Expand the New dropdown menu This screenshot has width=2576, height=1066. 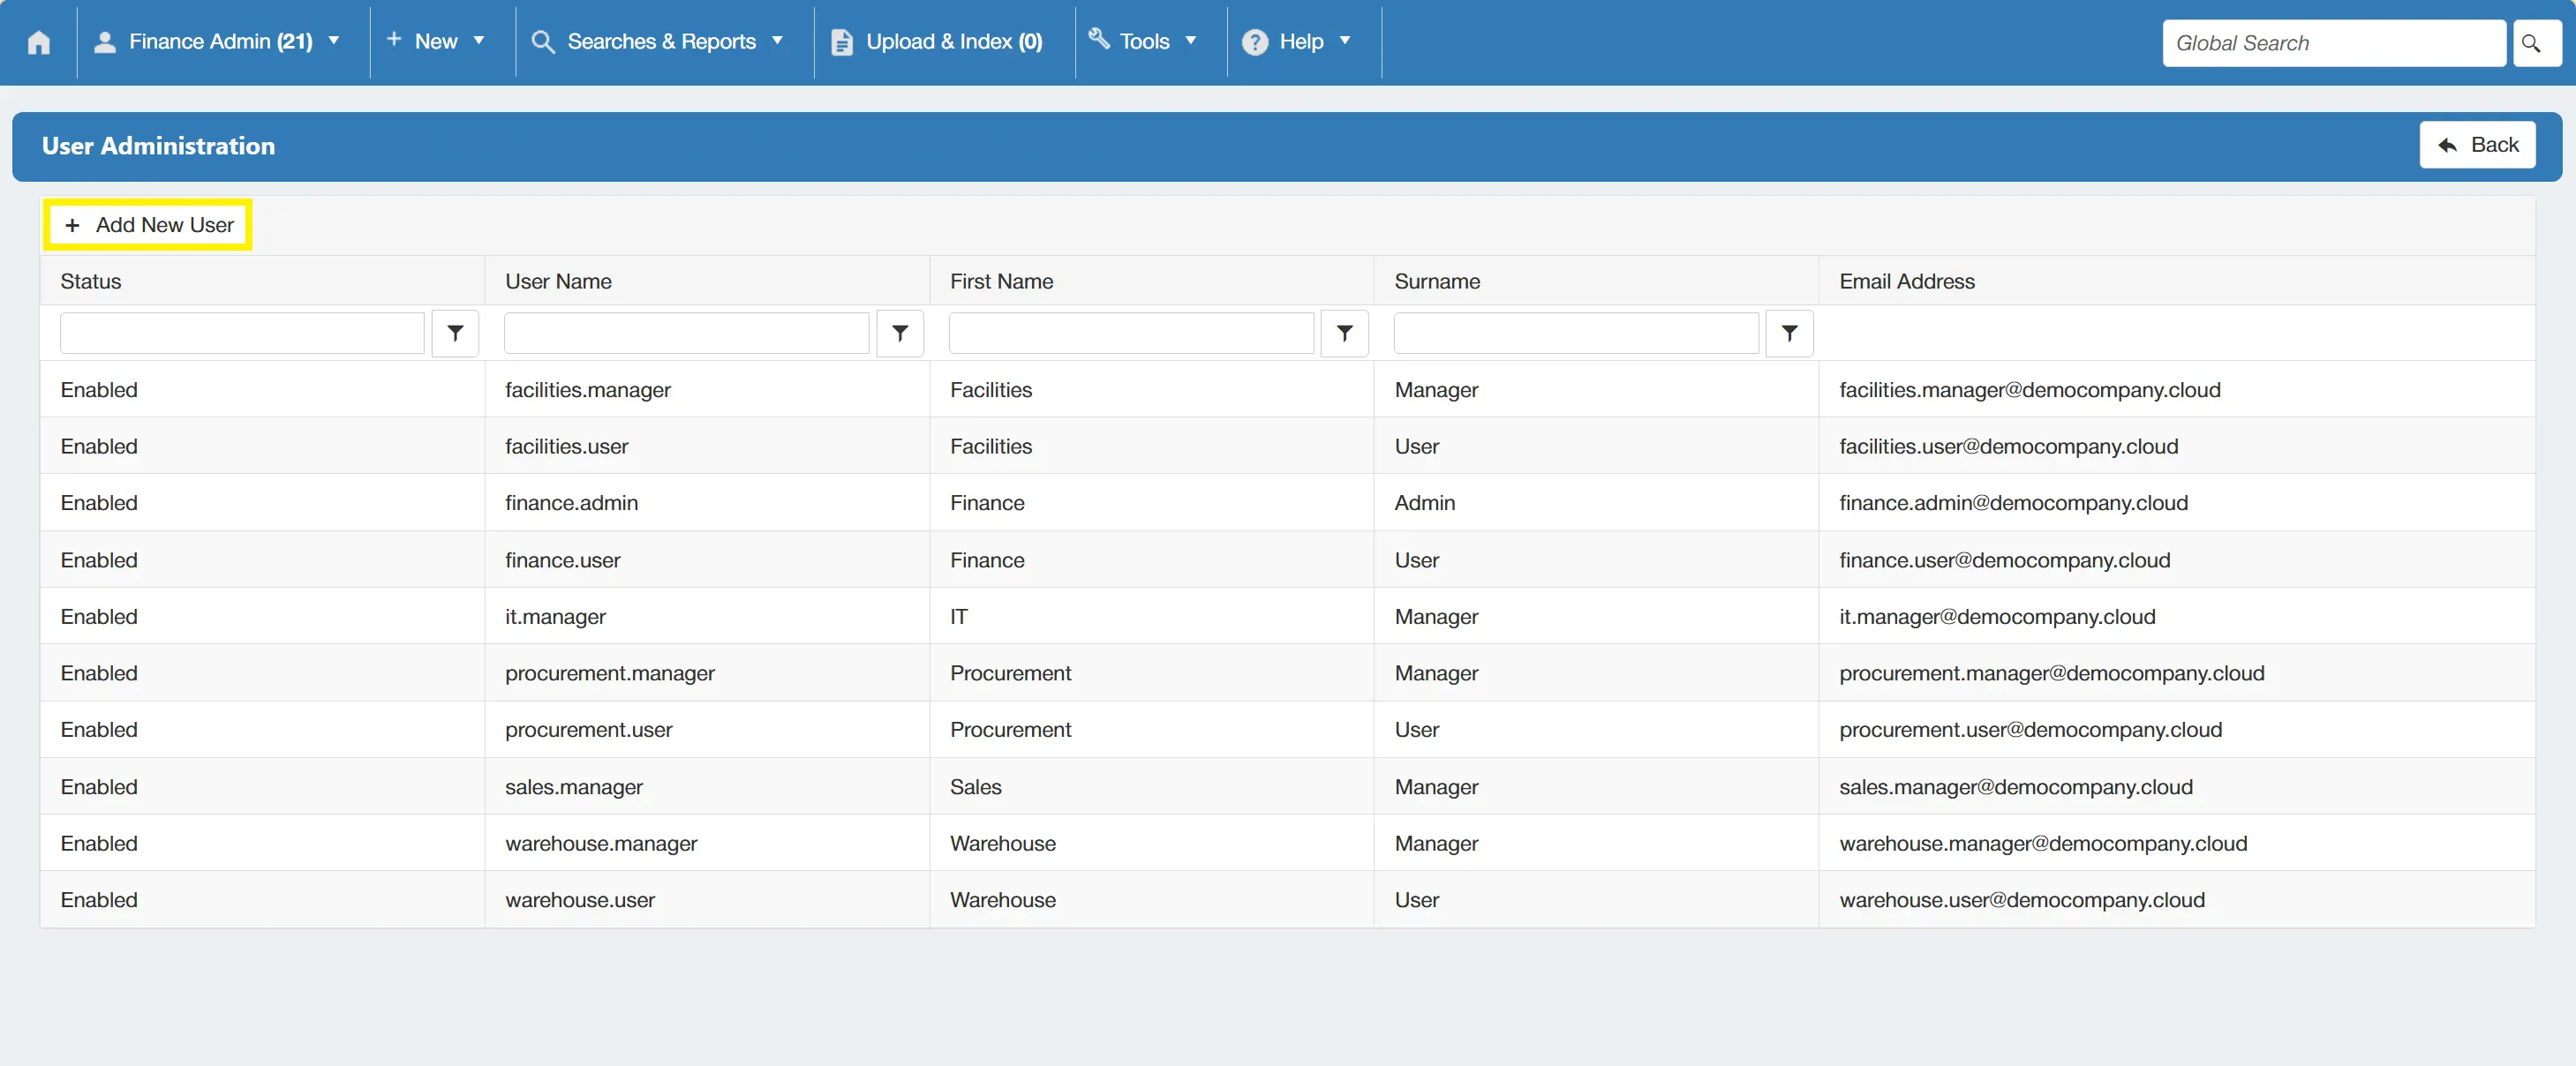tap(436, 42)
